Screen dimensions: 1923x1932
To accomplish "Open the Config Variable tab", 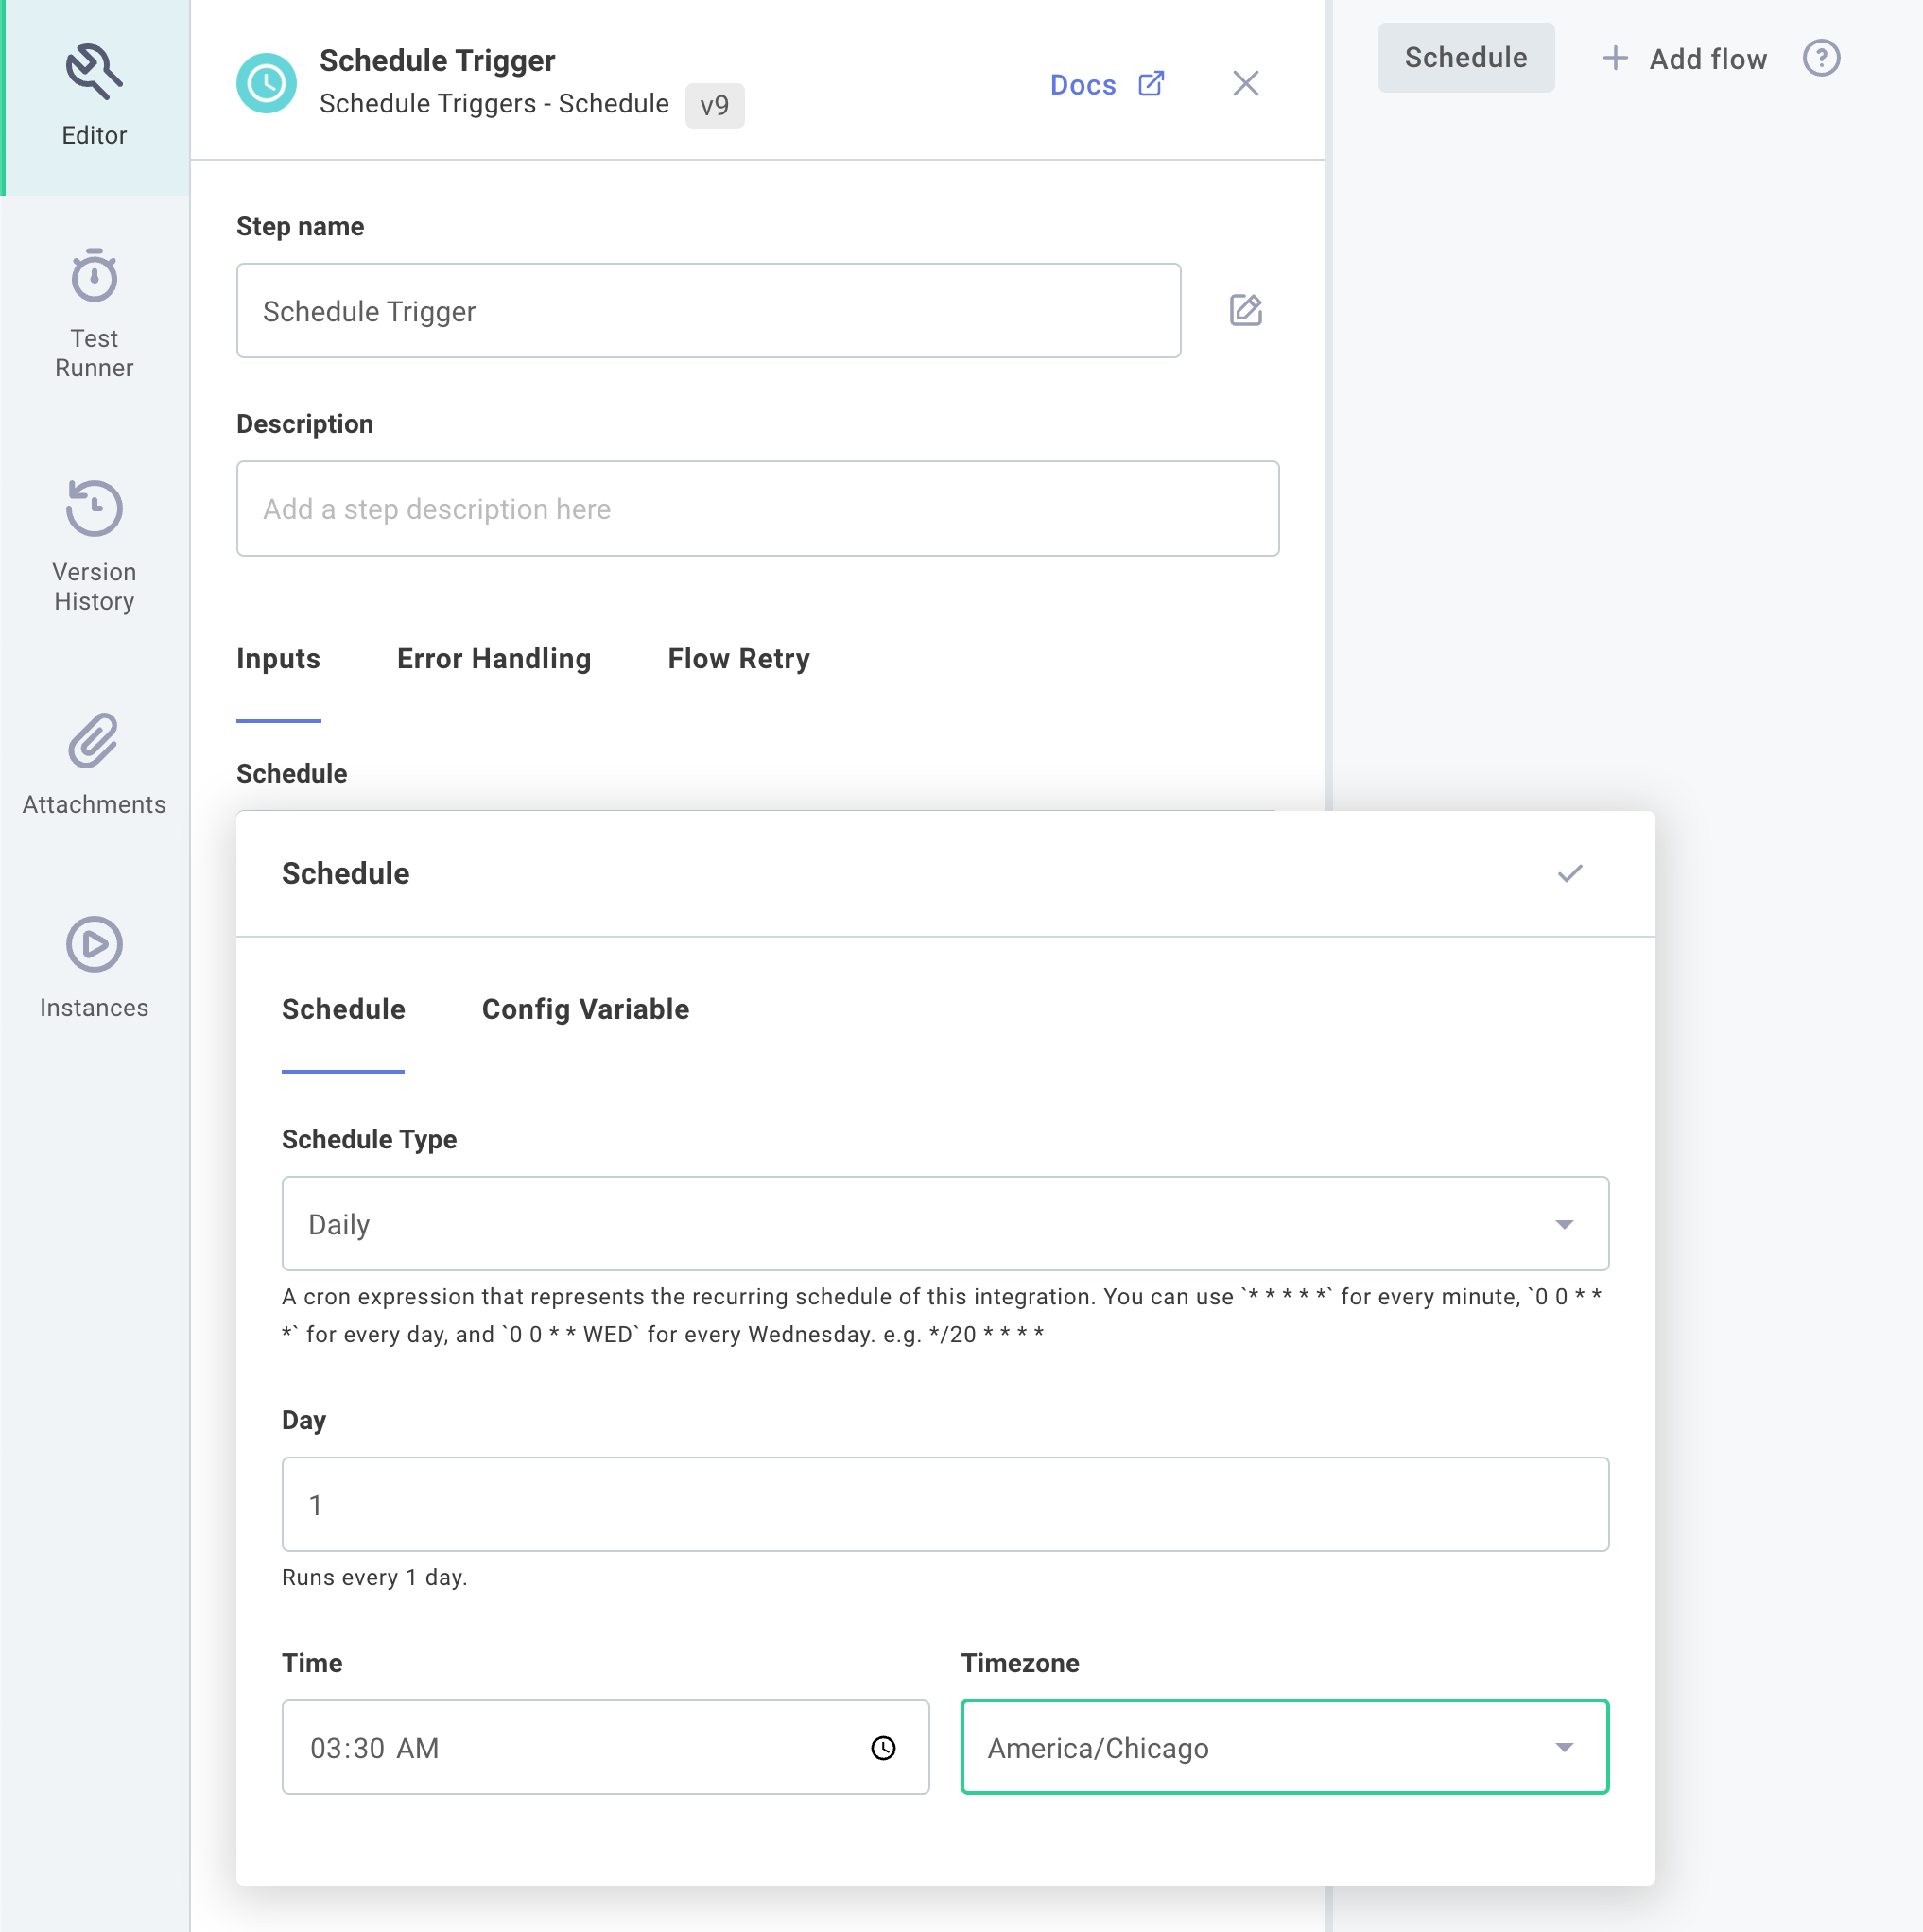I will pyautogui.click(x=585, y=1009).
